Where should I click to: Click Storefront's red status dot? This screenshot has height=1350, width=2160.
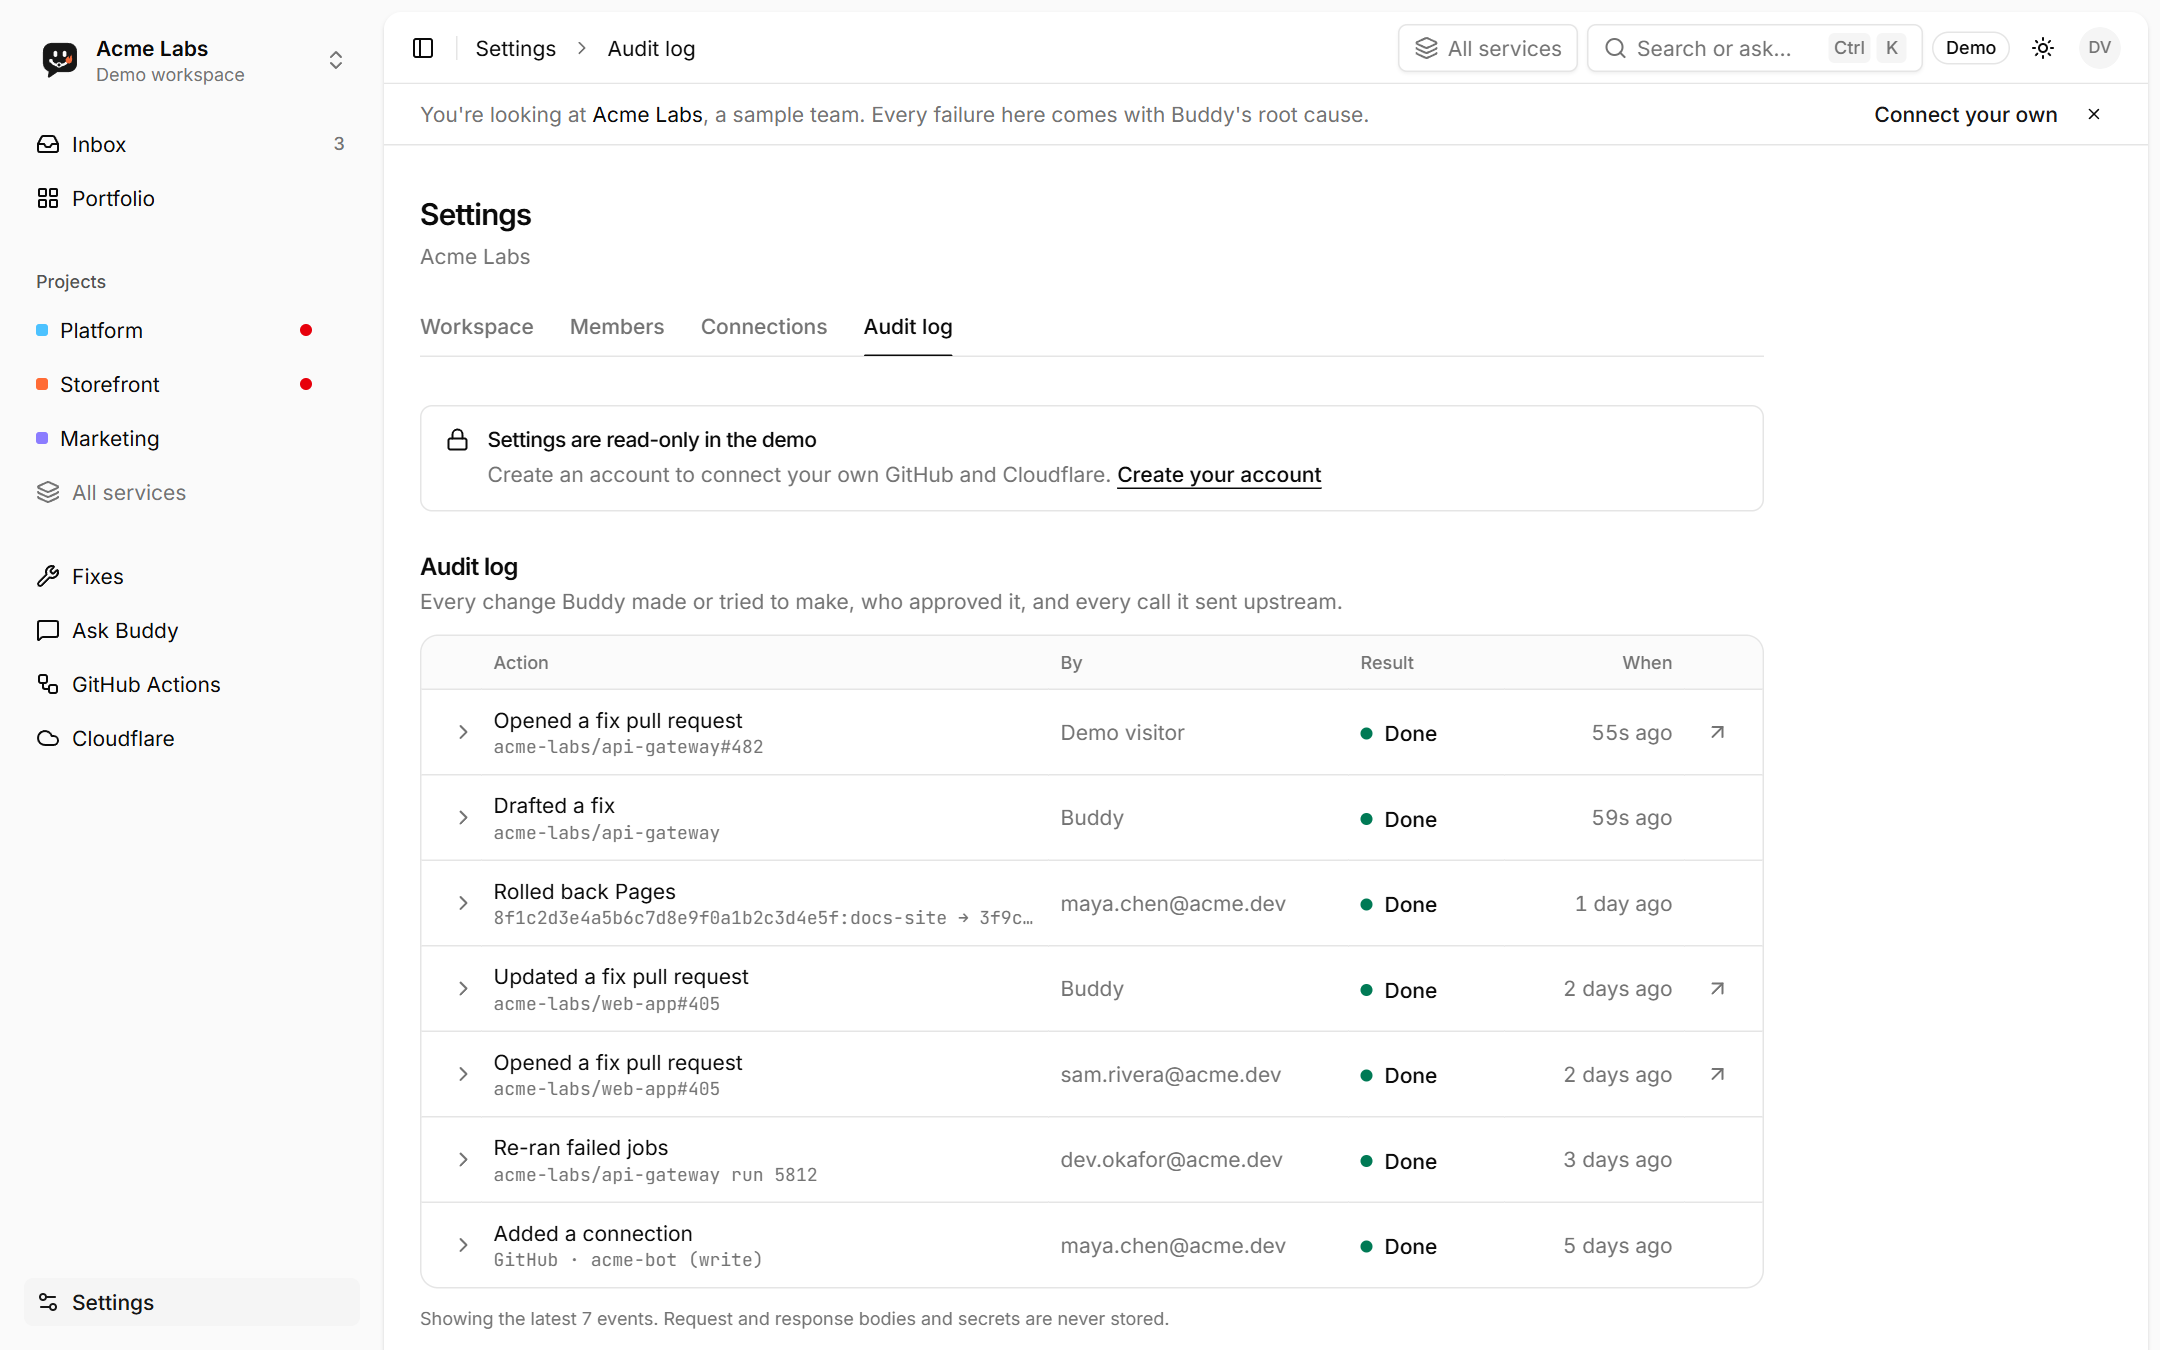click(306, 384)
